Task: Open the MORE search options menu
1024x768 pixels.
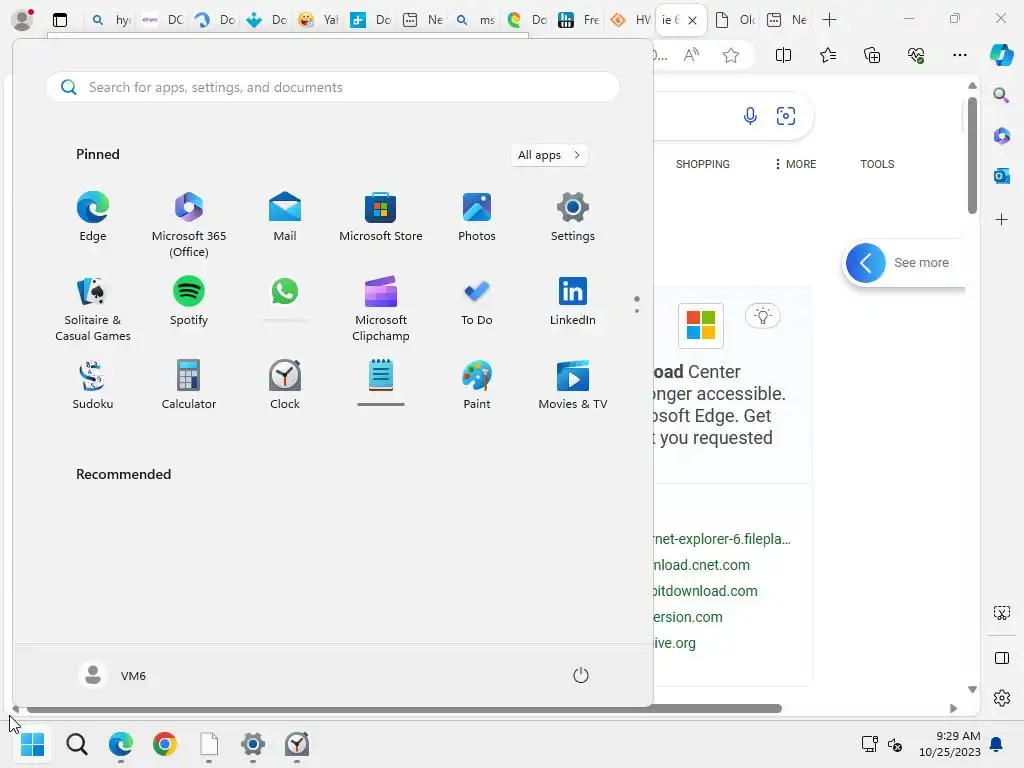Action: (795, 164)
